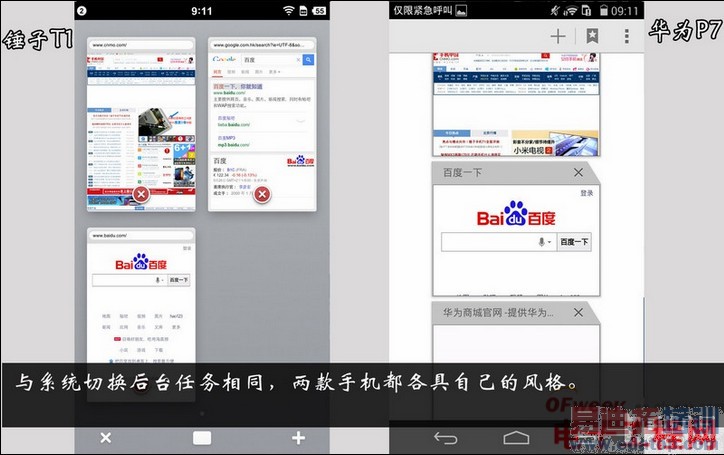Tap the white square tab icon in T1 bottom bar

[x=202, y=437]
